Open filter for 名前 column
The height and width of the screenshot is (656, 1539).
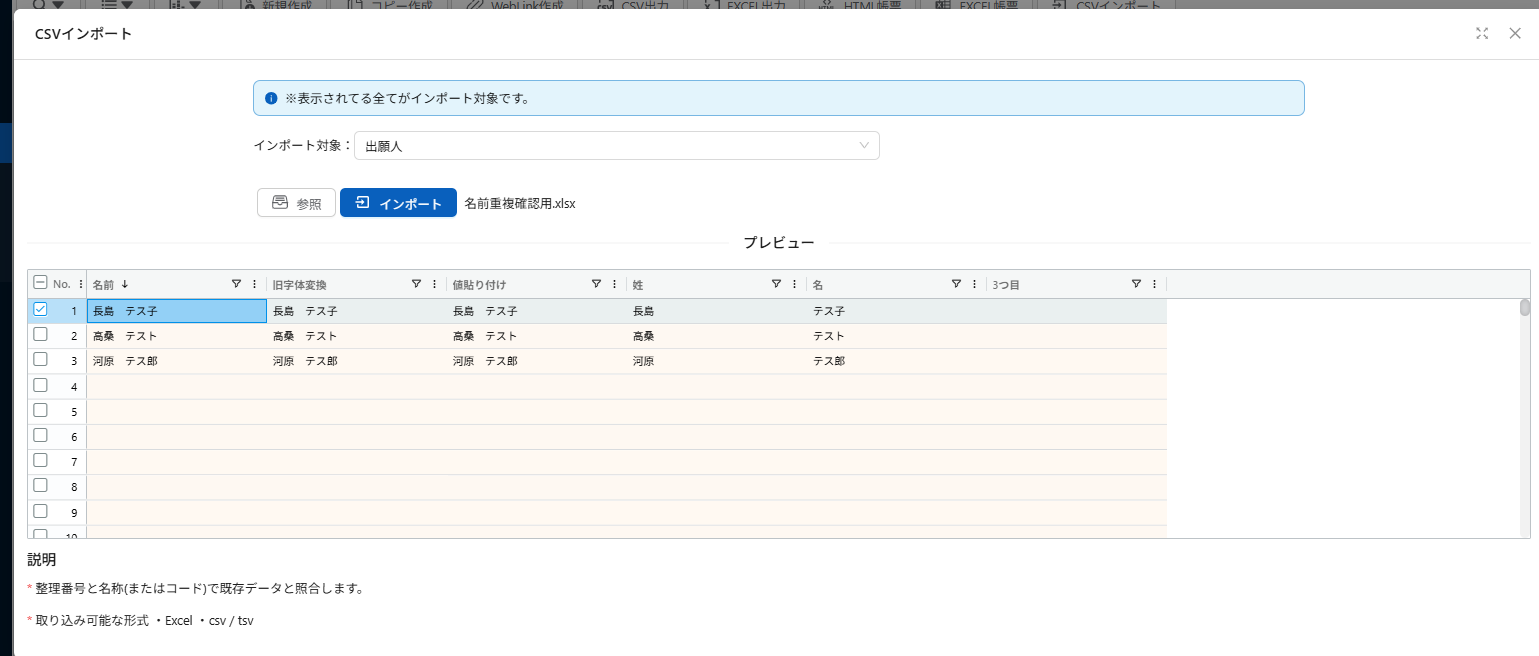click(x=236, y=284)
